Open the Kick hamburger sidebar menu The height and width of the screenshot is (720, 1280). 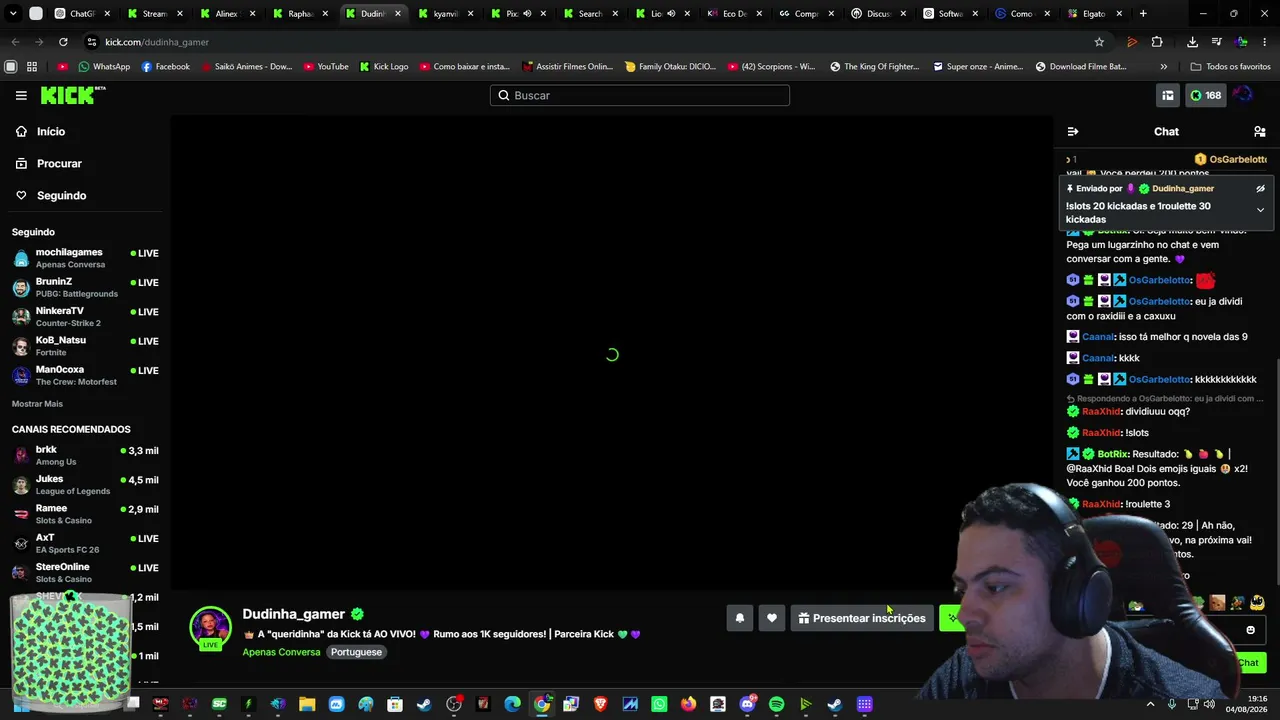click(21, 95)
